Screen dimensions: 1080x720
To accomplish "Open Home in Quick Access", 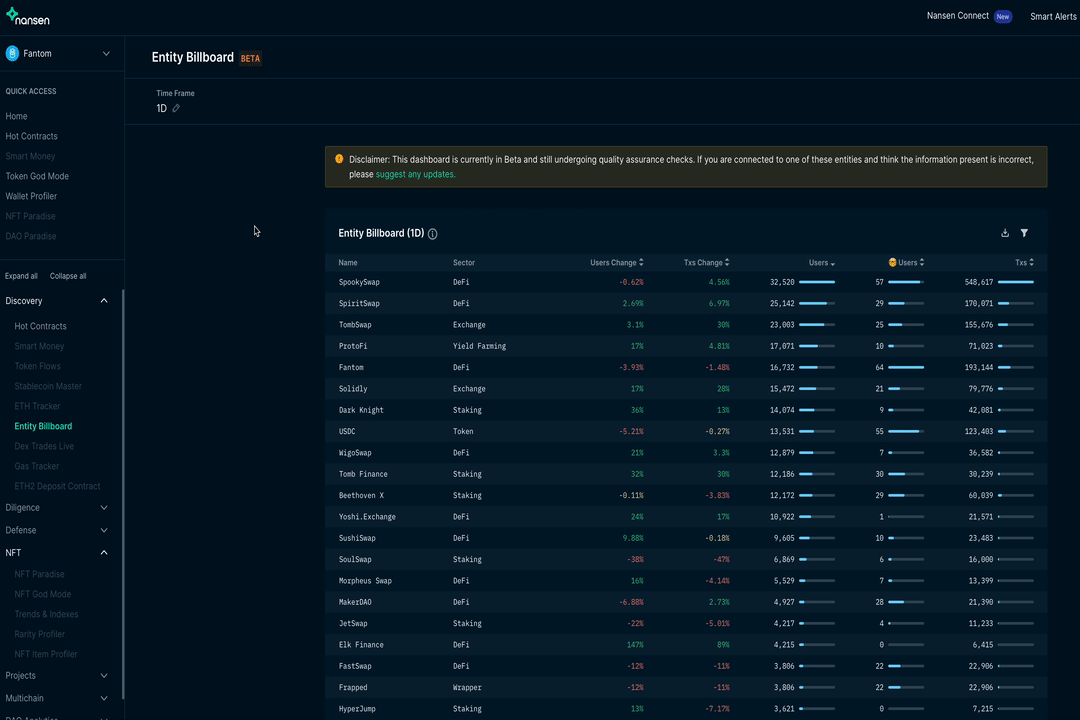I will pos(17,116).
